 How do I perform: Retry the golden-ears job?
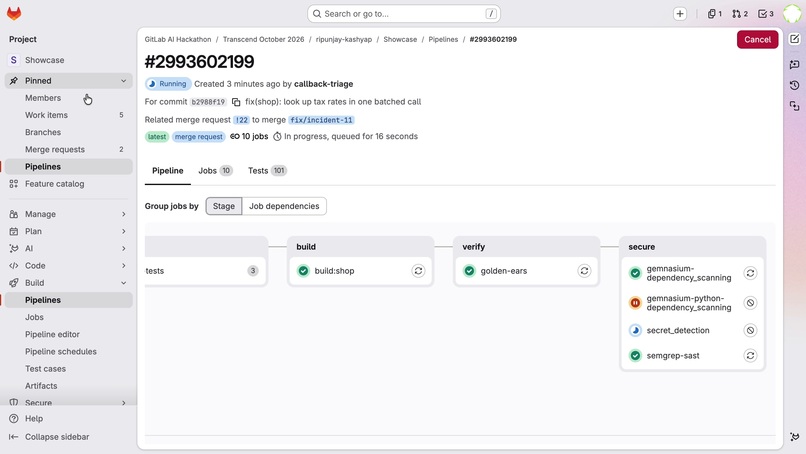coord(584,271)
